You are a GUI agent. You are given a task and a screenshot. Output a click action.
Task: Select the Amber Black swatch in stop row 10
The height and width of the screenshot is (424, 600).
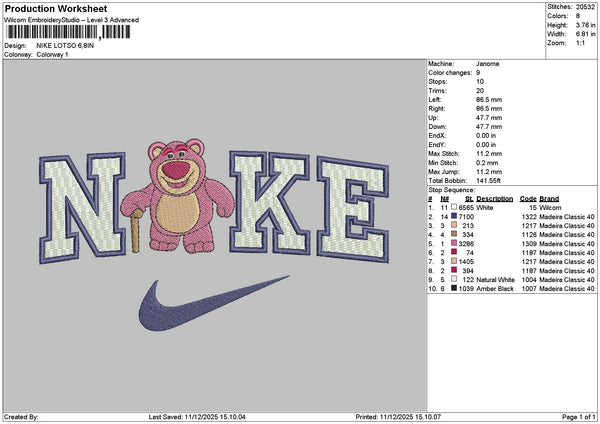click(x=454, y=288)
